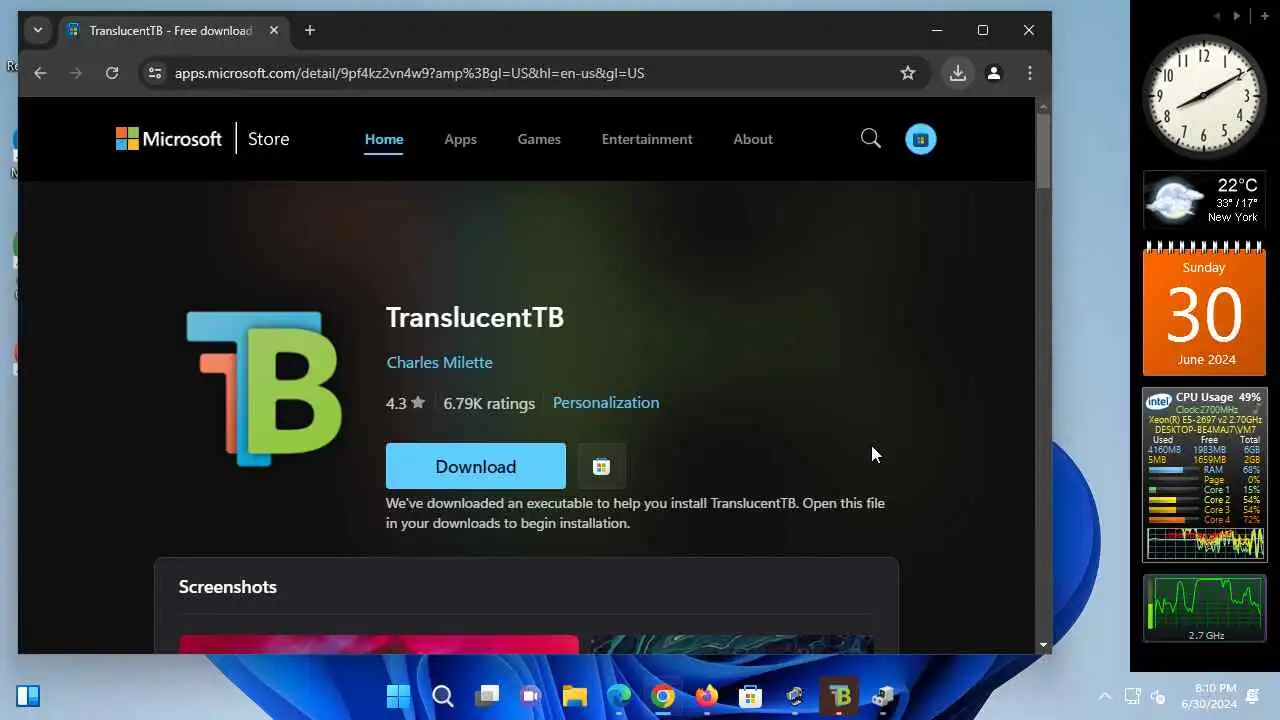Click the forward navigation arrow
The image size is (1280, 720).
click(76, 73)
